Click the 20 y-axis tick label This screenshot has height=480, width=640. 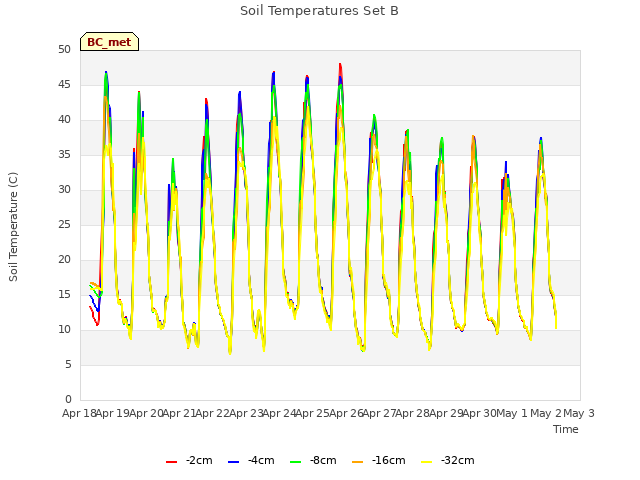coord(64,260)
